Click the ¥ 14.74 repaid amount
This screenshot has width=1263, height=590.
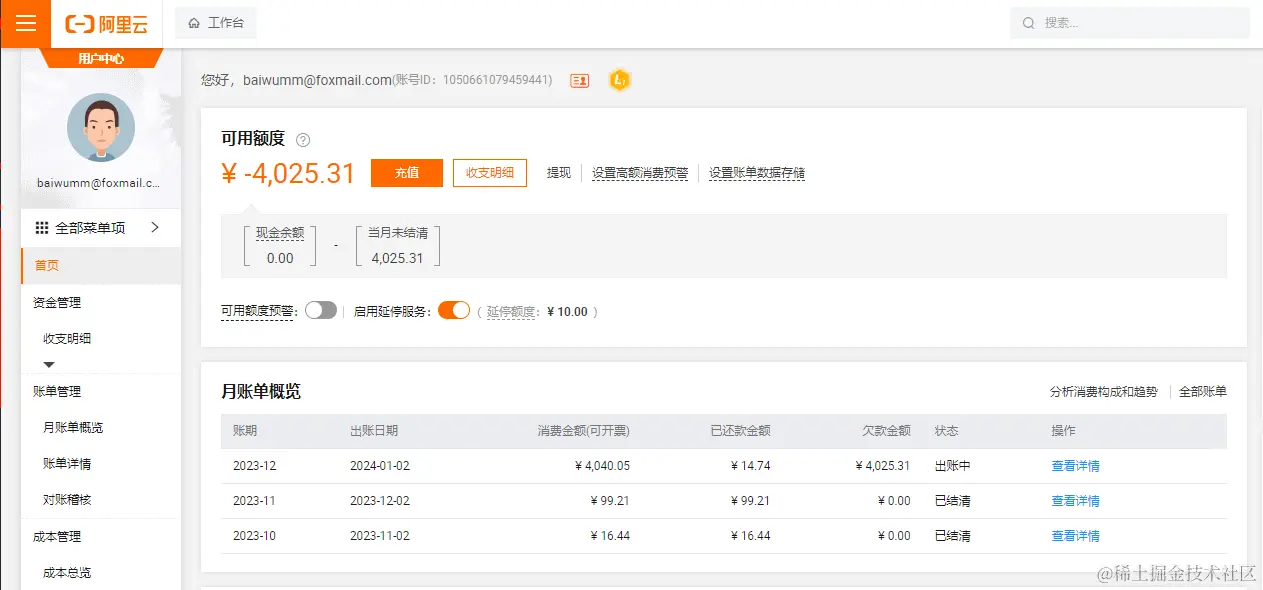tap(749, 466)
